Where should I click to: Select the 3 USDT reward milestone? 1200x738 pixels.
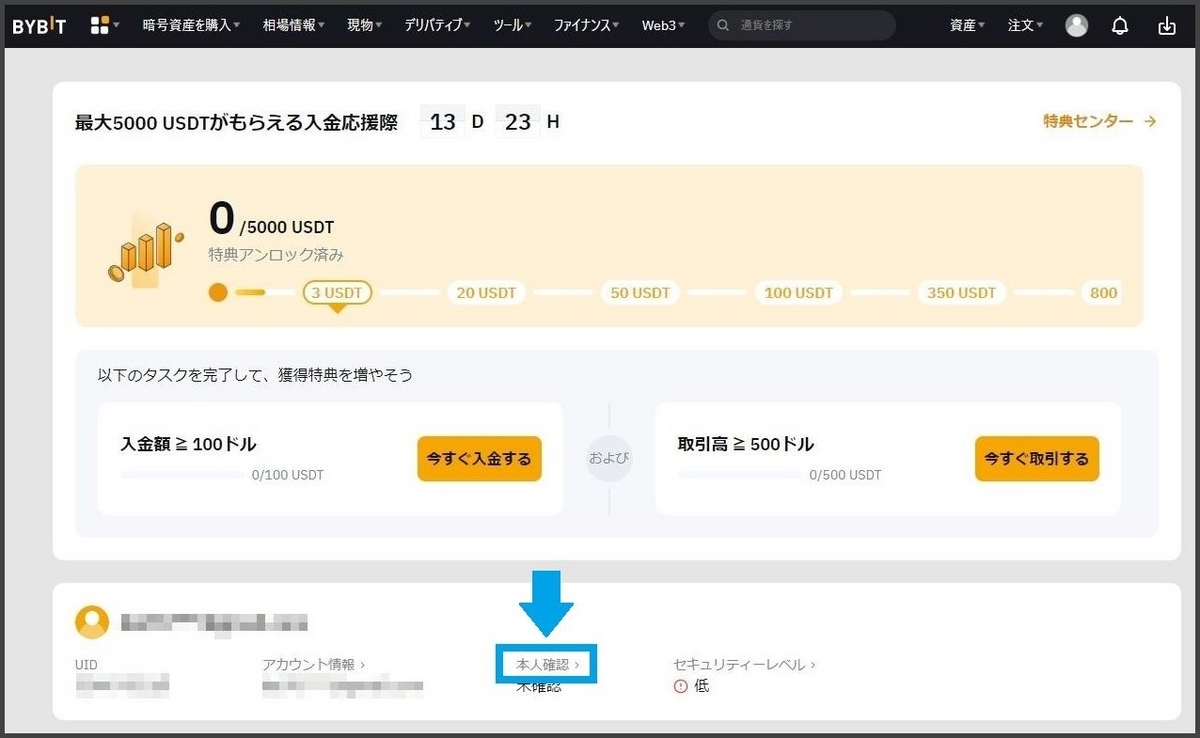337,293
